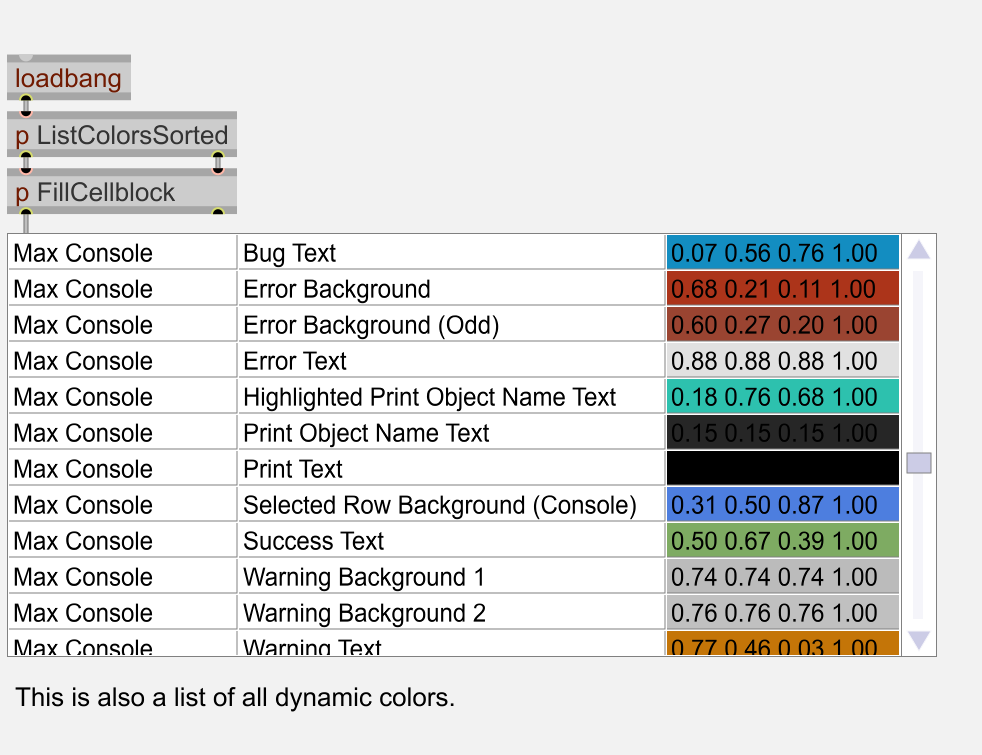Image resolution: width=982 pixels, height=755 pixels.
Task: Click the dynamic colors comment text
Action: [x=235, y=697]
